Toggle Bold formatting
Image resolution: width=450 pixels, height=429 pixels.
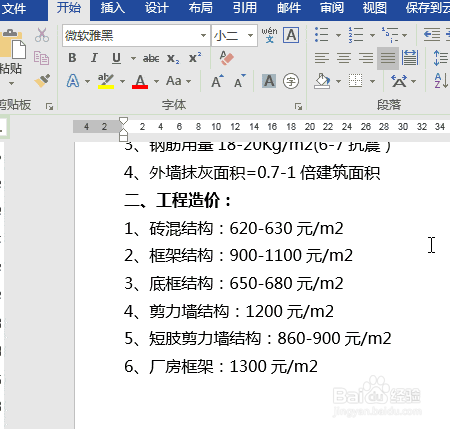[x=72, y=58]
